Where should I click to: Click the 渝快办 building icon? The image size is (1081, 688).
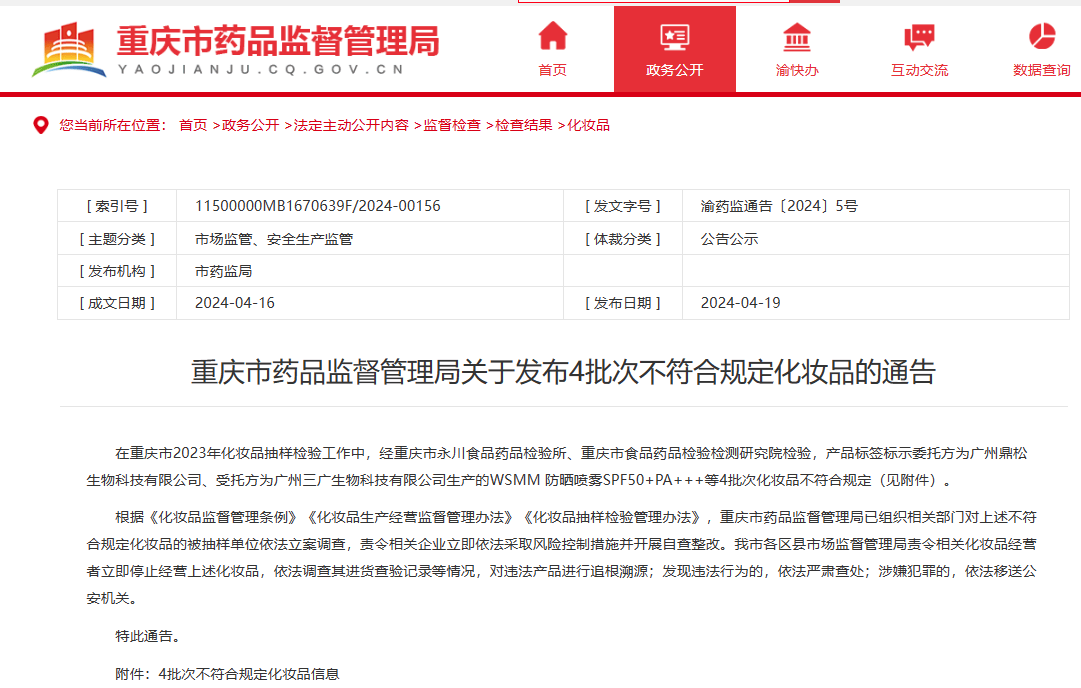point(796,36)
